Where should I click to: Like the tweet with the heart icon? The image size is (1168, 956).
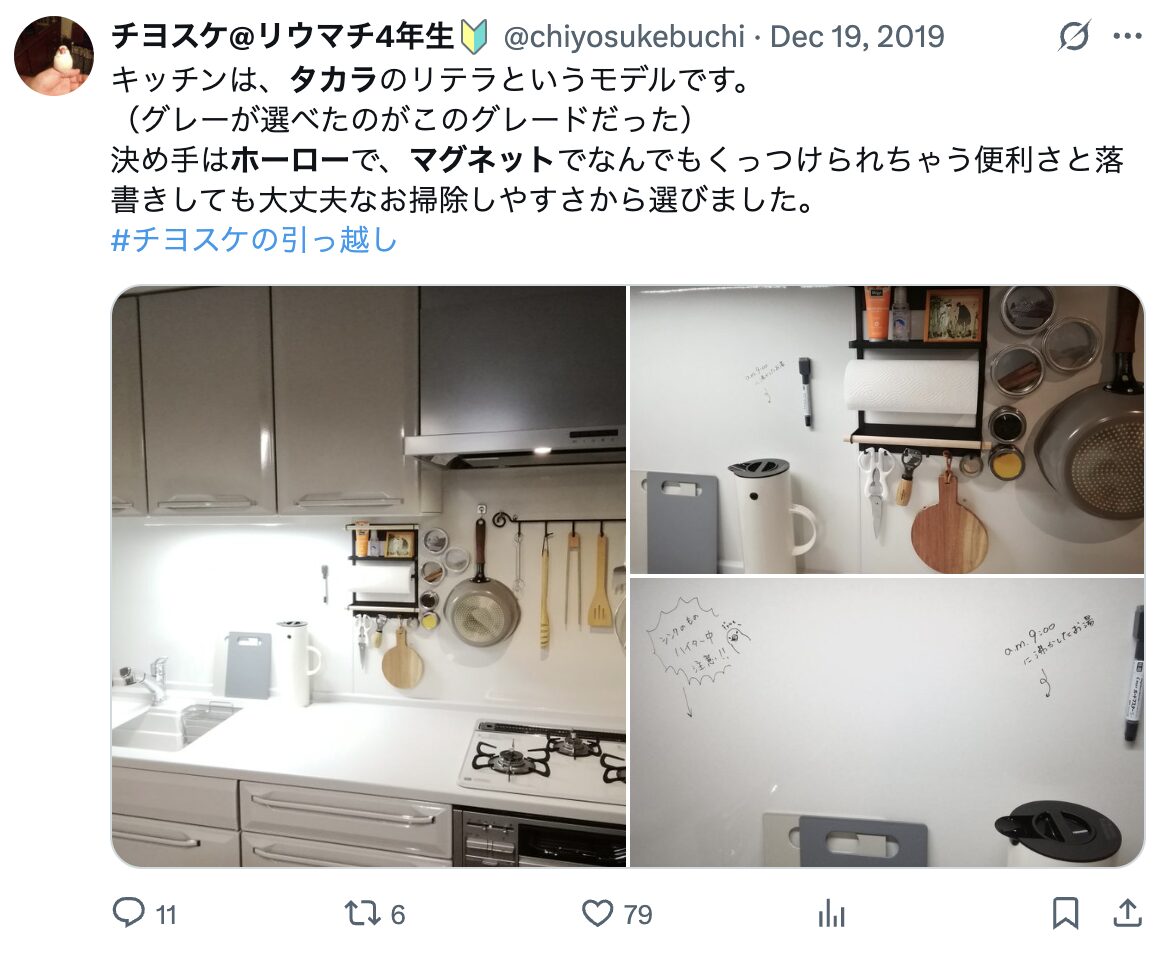[597, 913]
